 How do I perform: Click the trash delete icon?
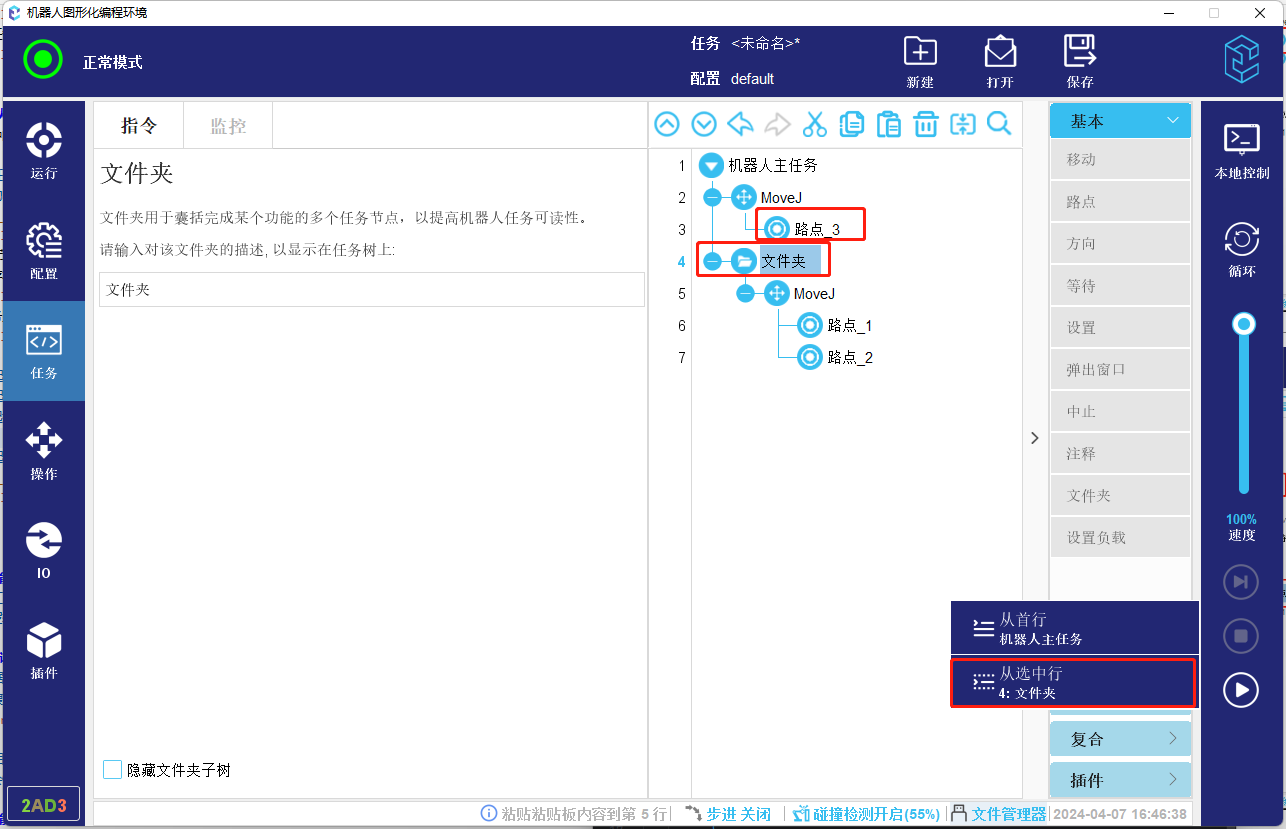click(926, 124)
